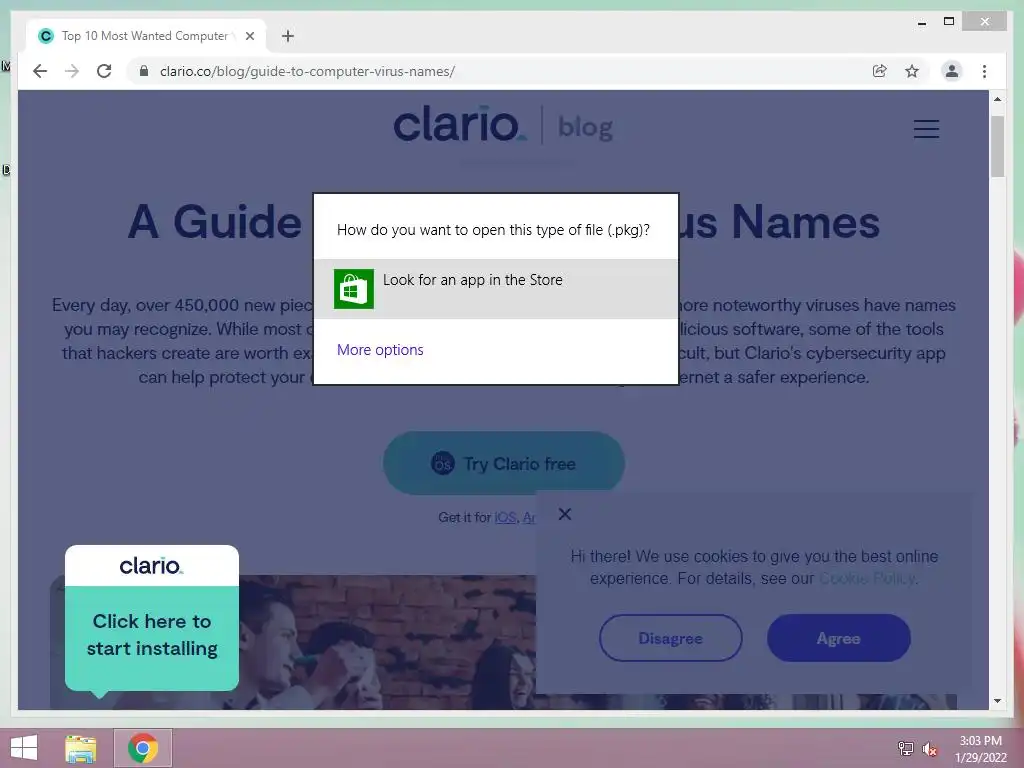Viewport: 1024px width, 768px height.
Task: Maximize the Chrome window
Action: (949, 22)
